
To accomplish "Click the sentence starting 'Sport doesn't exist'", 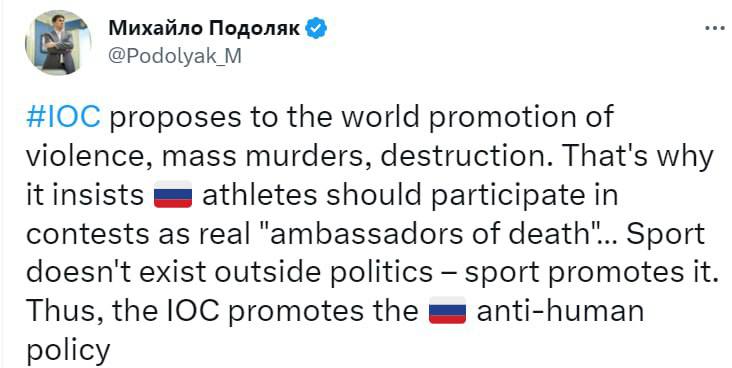I will [371, 252].
